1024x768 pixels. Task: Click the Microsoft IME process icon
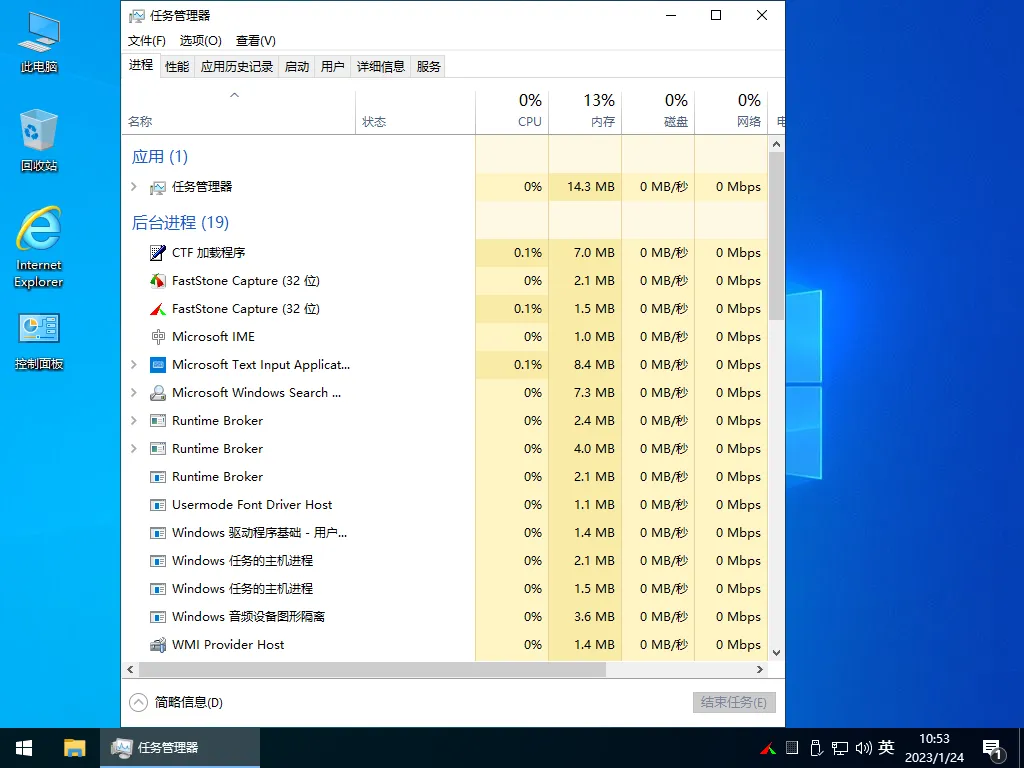tap(157, 337)
